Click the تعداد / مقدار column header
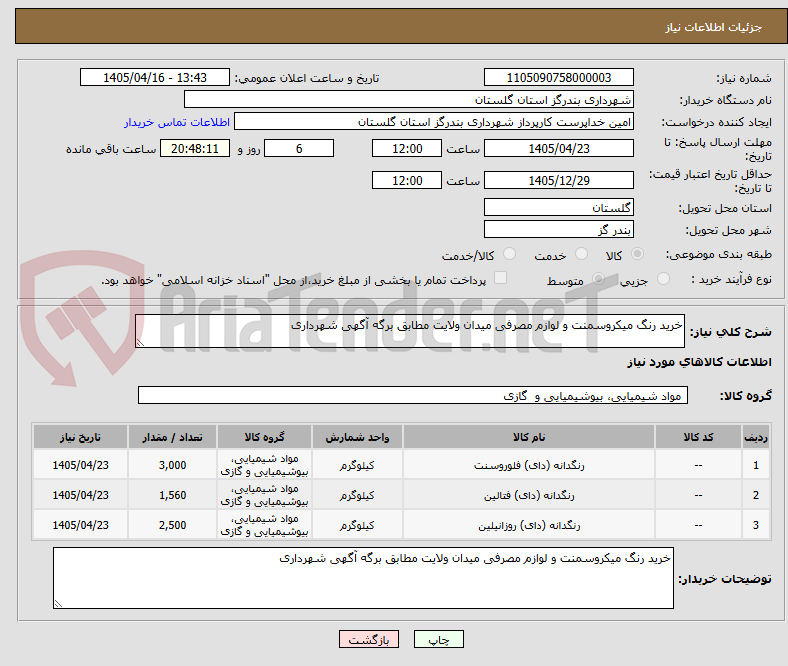788x666 pixels. (x=172, y=437)
